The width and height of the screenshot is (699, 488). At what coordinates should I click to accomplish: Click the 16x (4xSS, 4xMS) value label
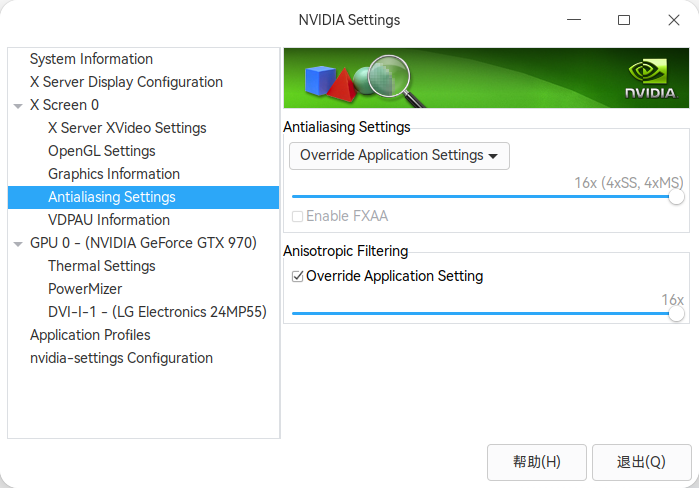click(629, 183)
